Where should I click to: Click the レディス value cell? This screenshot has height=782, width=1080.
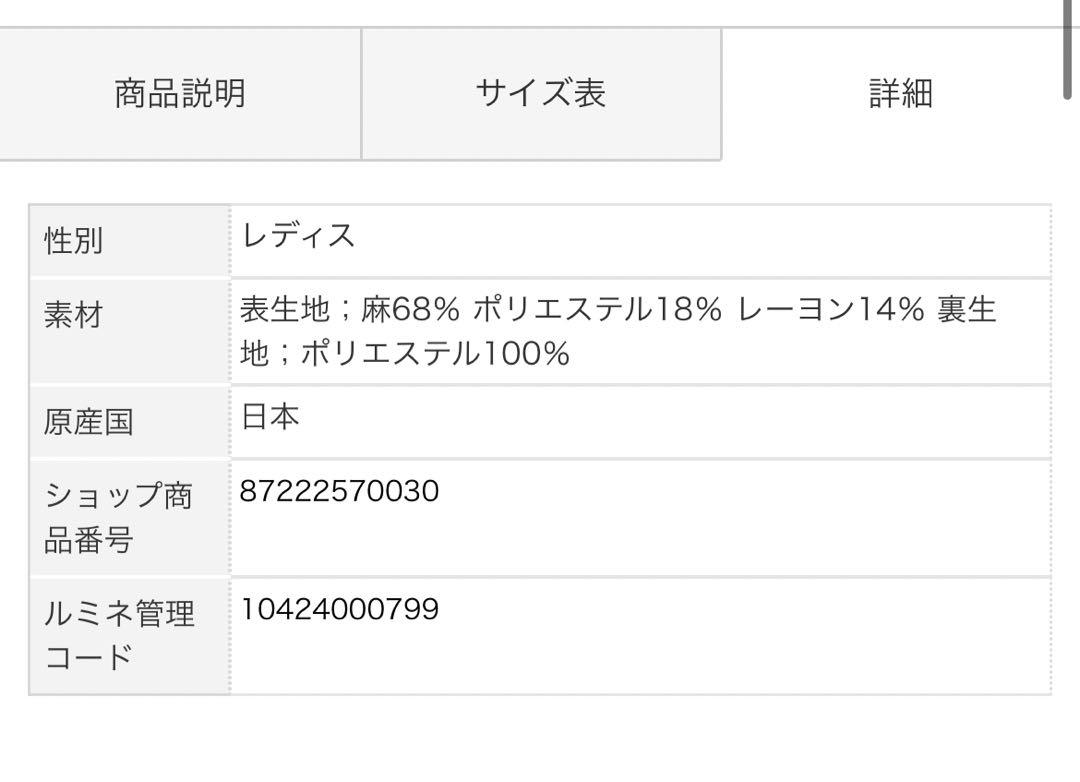point(641,241)
